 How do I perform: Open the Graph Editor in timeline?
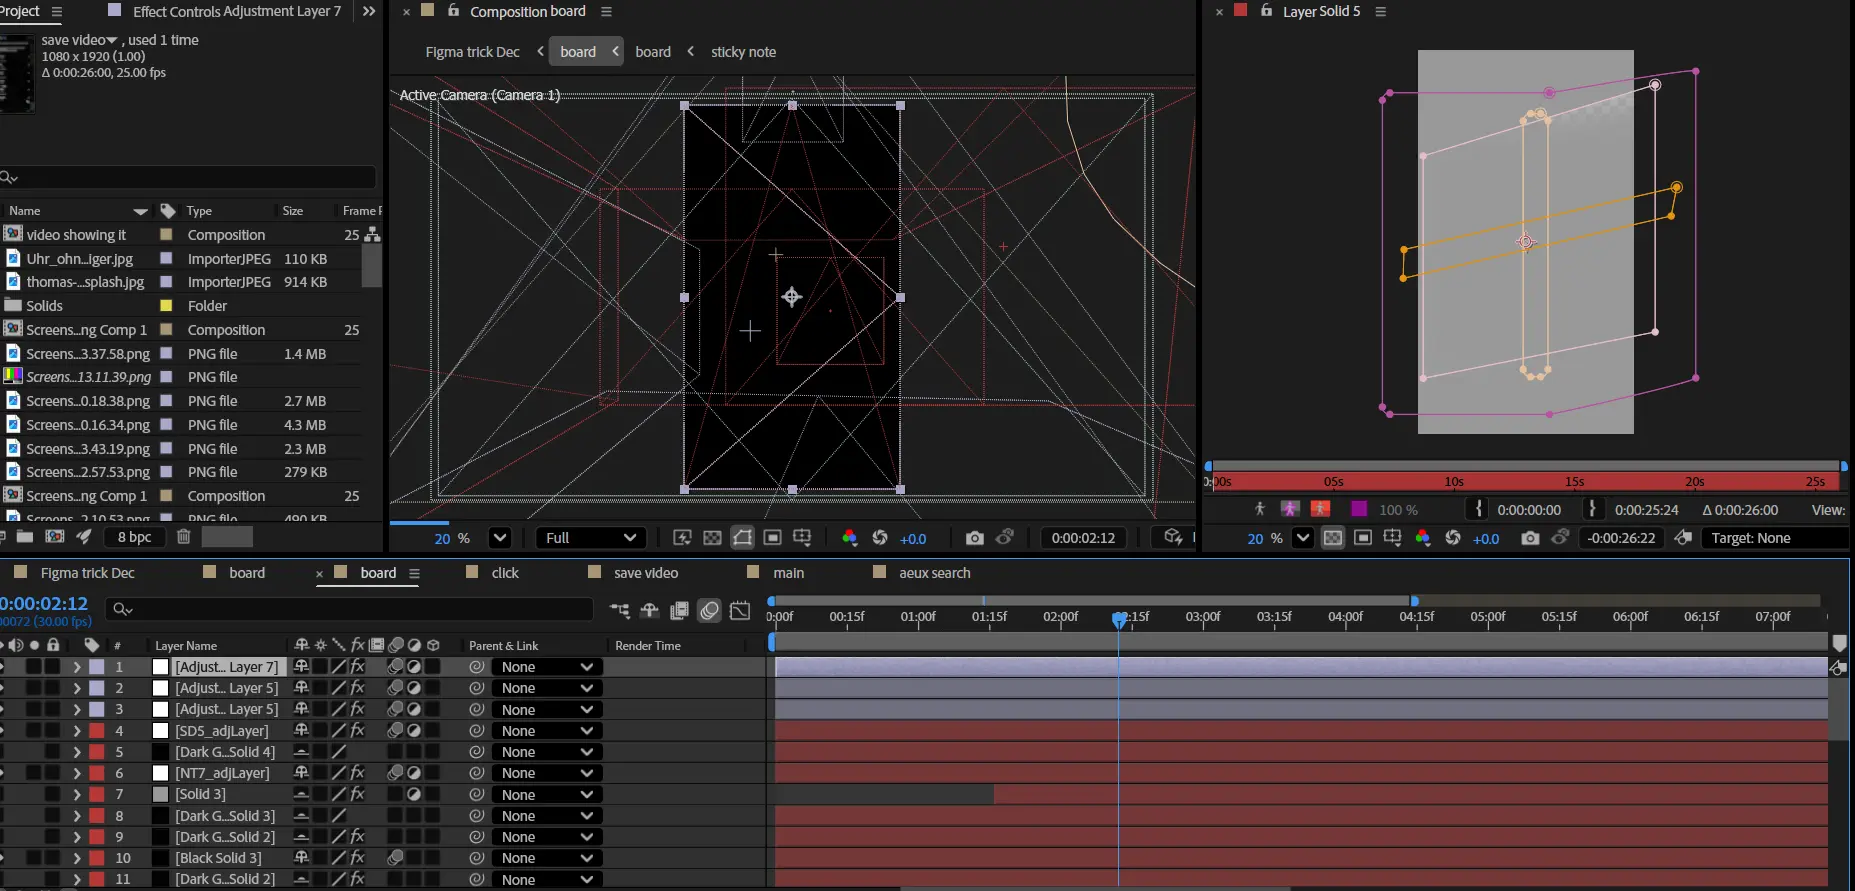[x=740, y=611]
